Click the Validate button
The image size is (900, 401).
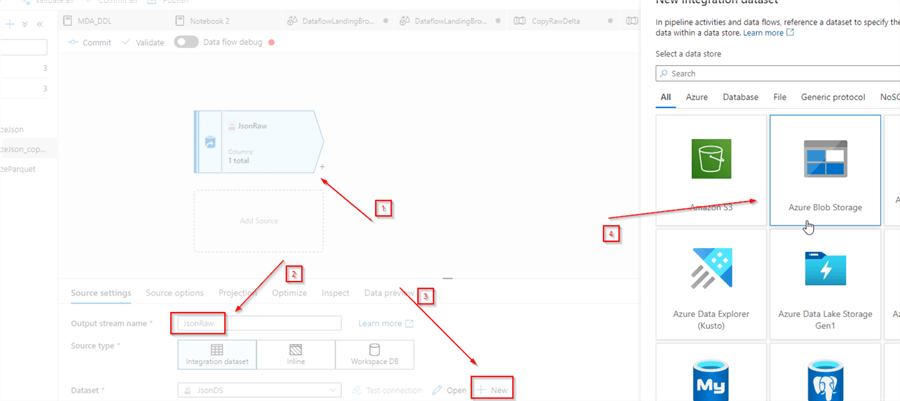143,42
